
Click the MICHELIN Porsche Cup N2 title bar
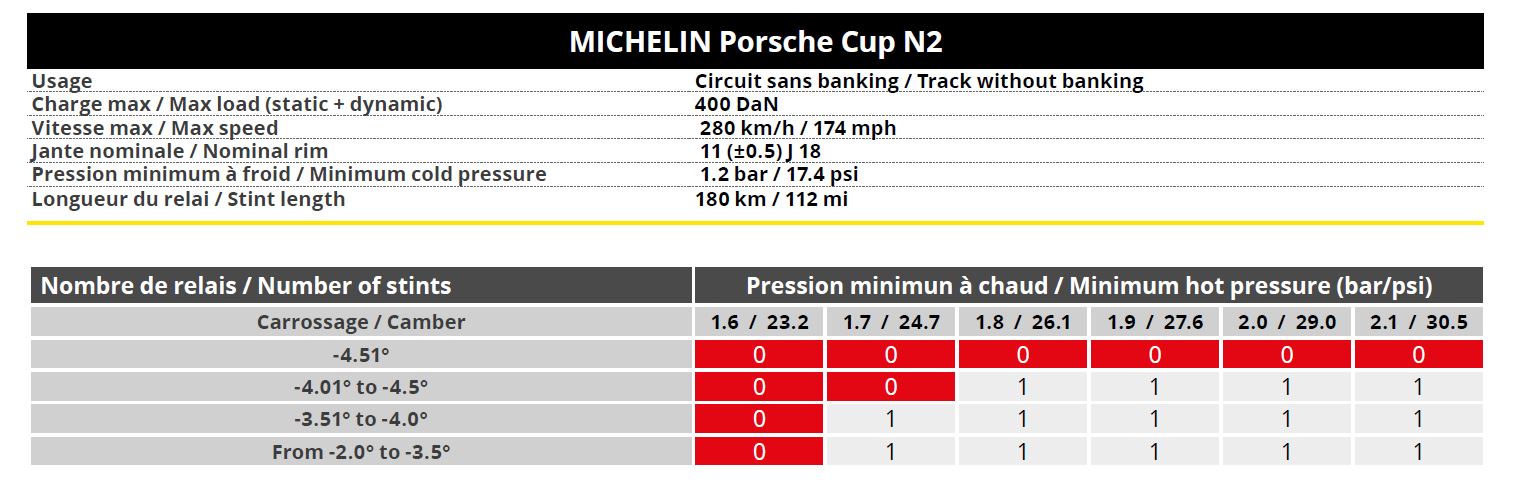pyautogui.click(x=755, y=42)
